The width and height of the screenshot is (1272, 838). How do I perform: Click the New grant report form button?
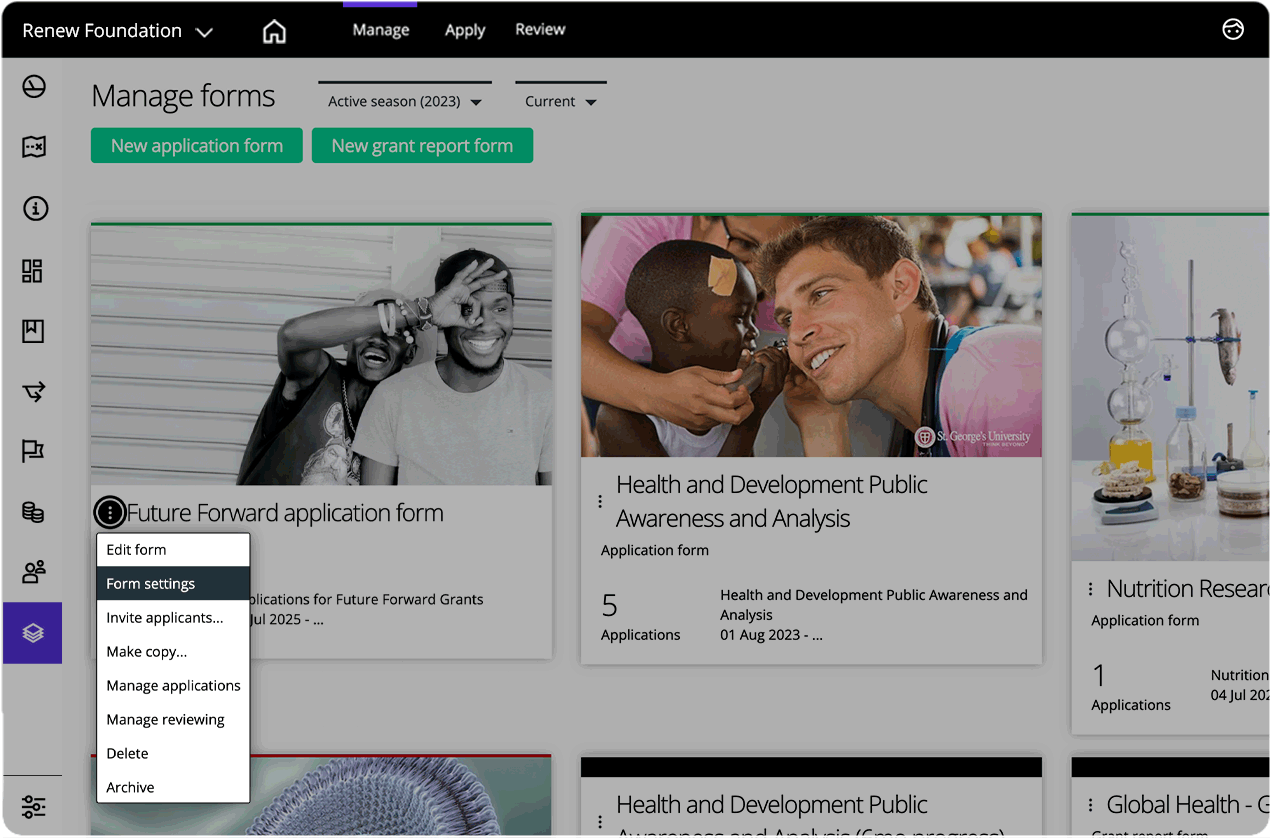(422, 146)
